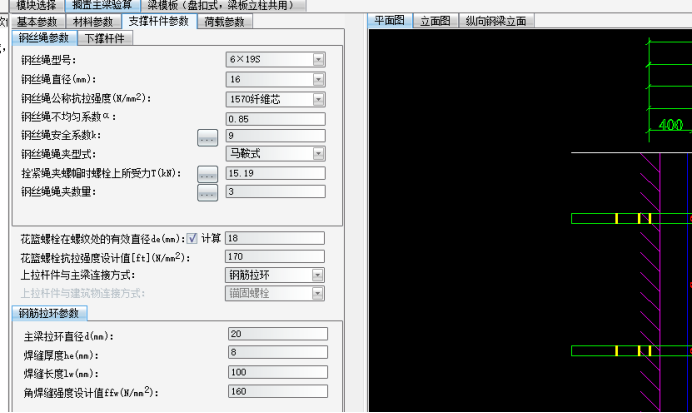This screenshot has height=413, width=692.
Task: Click the 角焊缝强度设计值 field showing 160
Action: coord(278,391)
